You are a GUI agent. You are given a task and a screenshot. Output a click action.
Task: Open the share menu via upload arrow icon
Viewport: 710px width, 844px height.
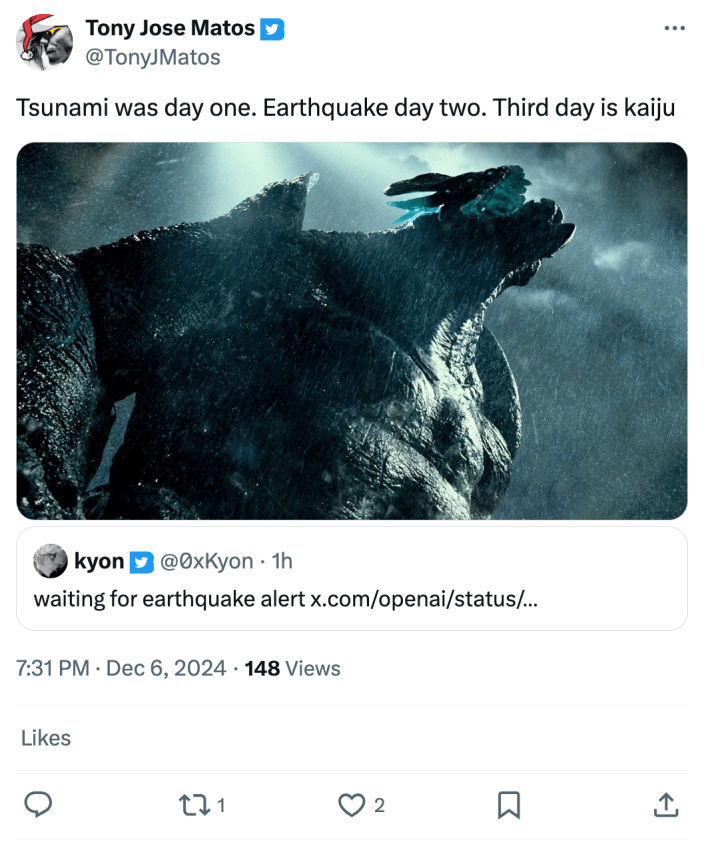(667, 805)
